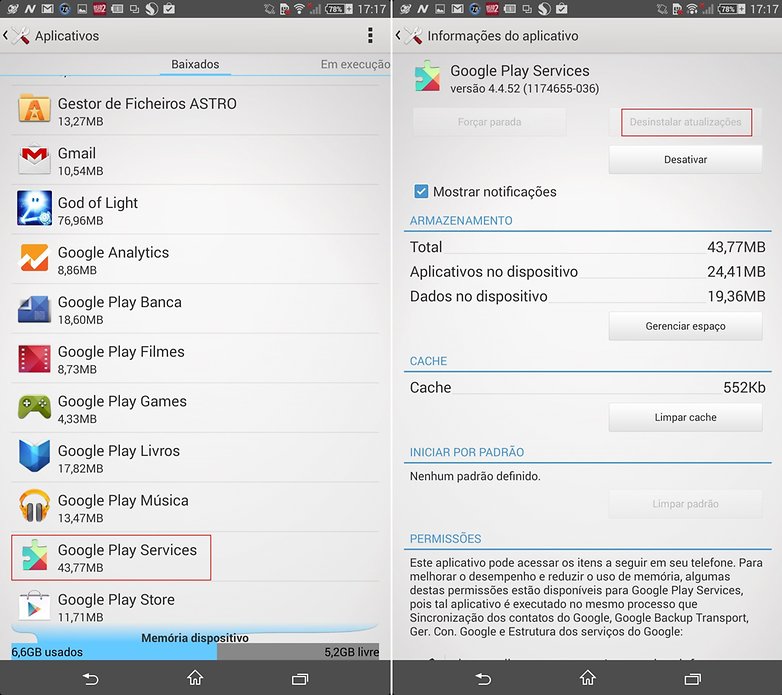This screenshot has height=695, width=782.
Task: Tap the Wi-Fi status icon on left screen
Action: [299, 8]
